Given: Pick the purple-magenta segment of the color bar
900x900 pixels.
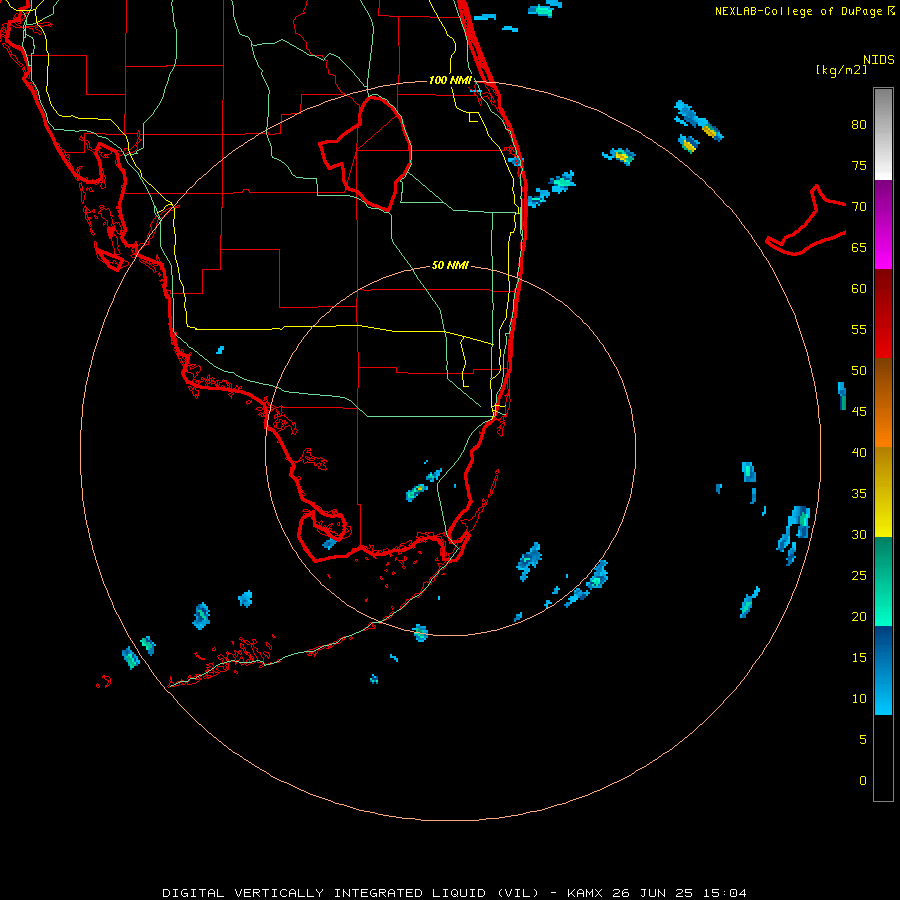Looking at the screenshot, I should click(x=883, y=225).
